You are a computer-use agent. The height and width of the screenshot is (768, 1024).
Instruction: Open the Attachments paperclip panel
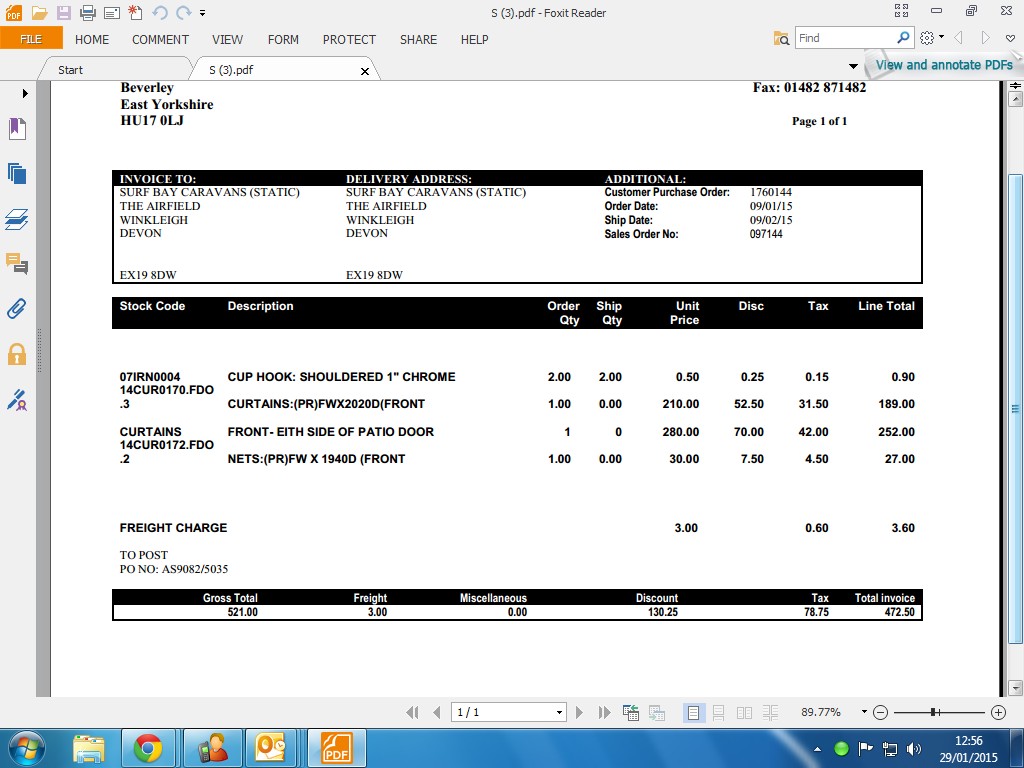[x=17, y=309]
